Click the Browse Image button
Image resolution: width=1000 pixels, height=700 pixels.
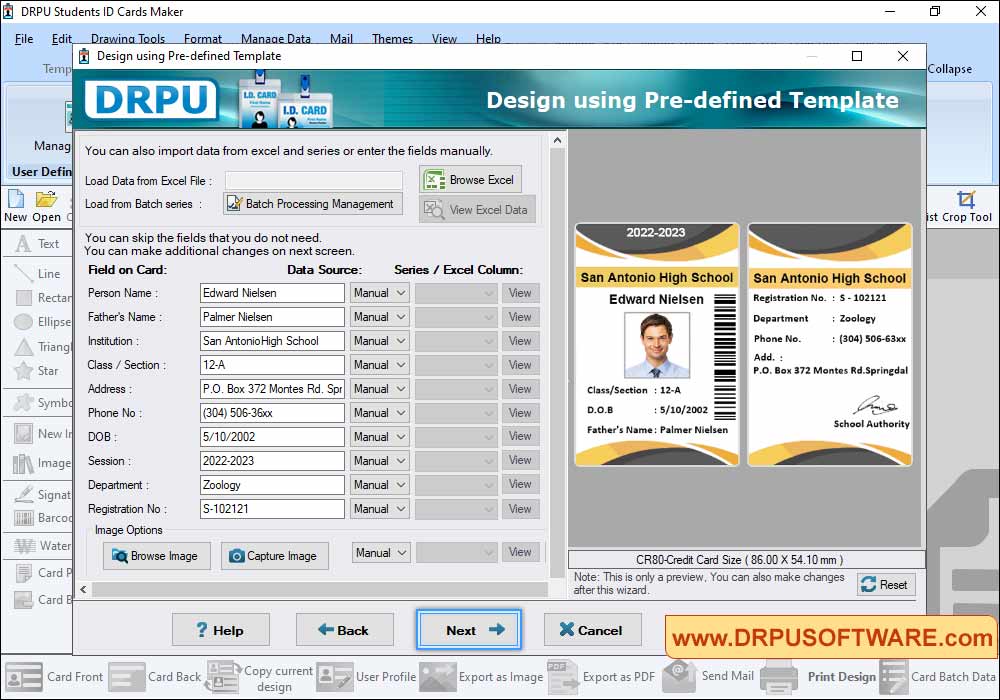tap(156, 556)
